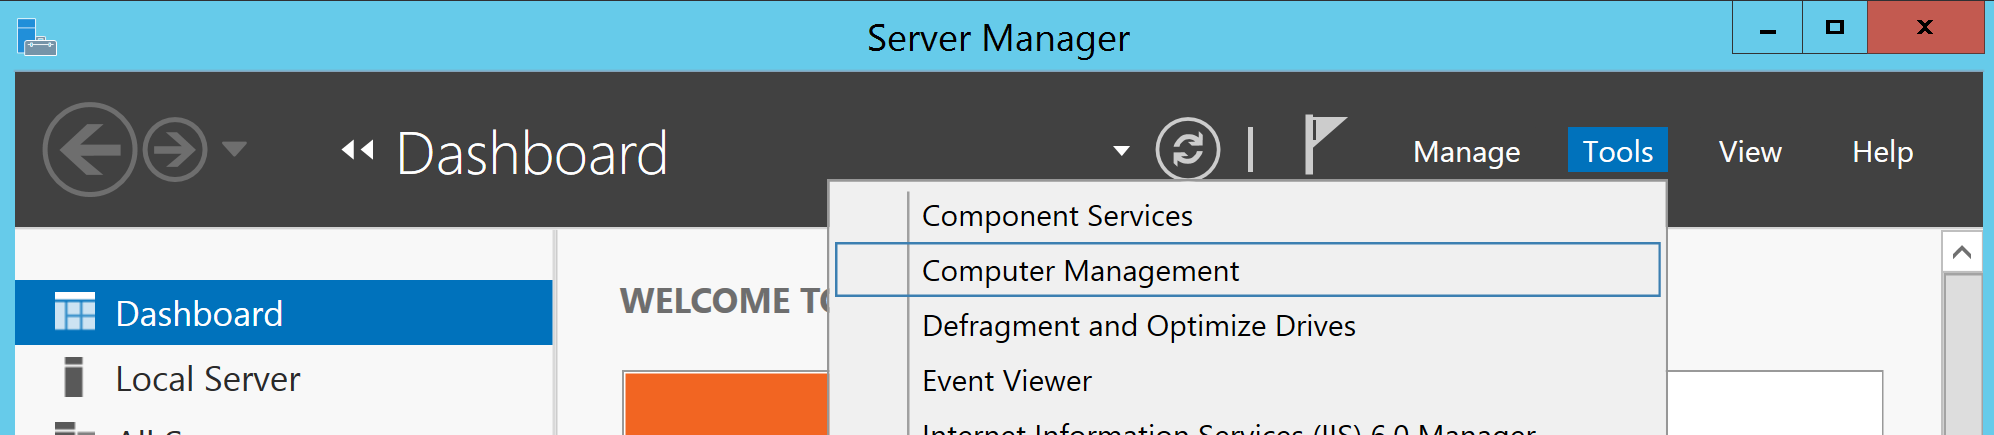Select Dashboard in the left sidebar

tap(284, 313)
